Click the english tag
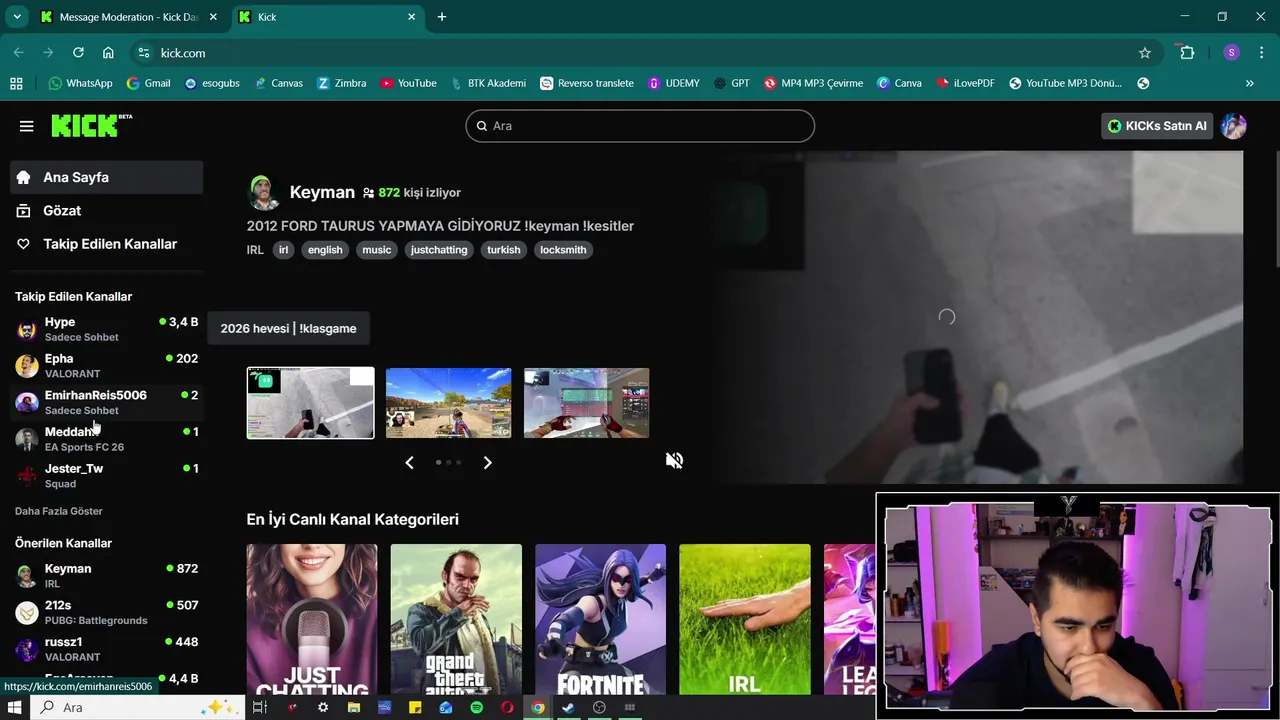The image size is (1280, 720). (x=325, y=250)
